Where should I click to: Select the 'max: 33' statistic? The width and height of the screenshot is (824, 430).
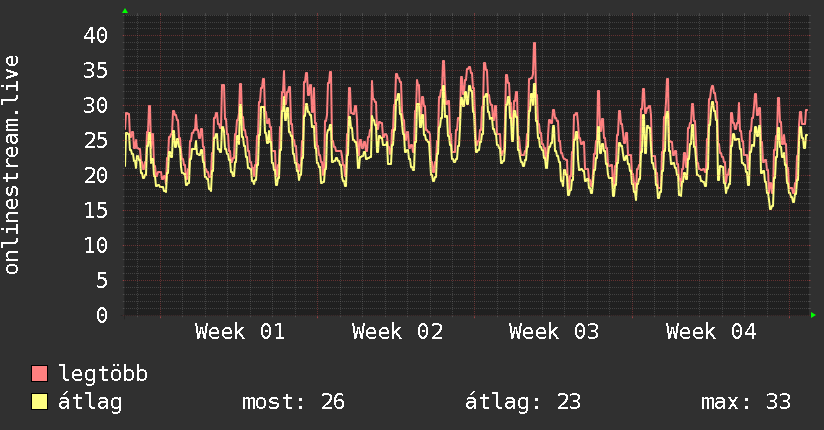click(746, 402)
